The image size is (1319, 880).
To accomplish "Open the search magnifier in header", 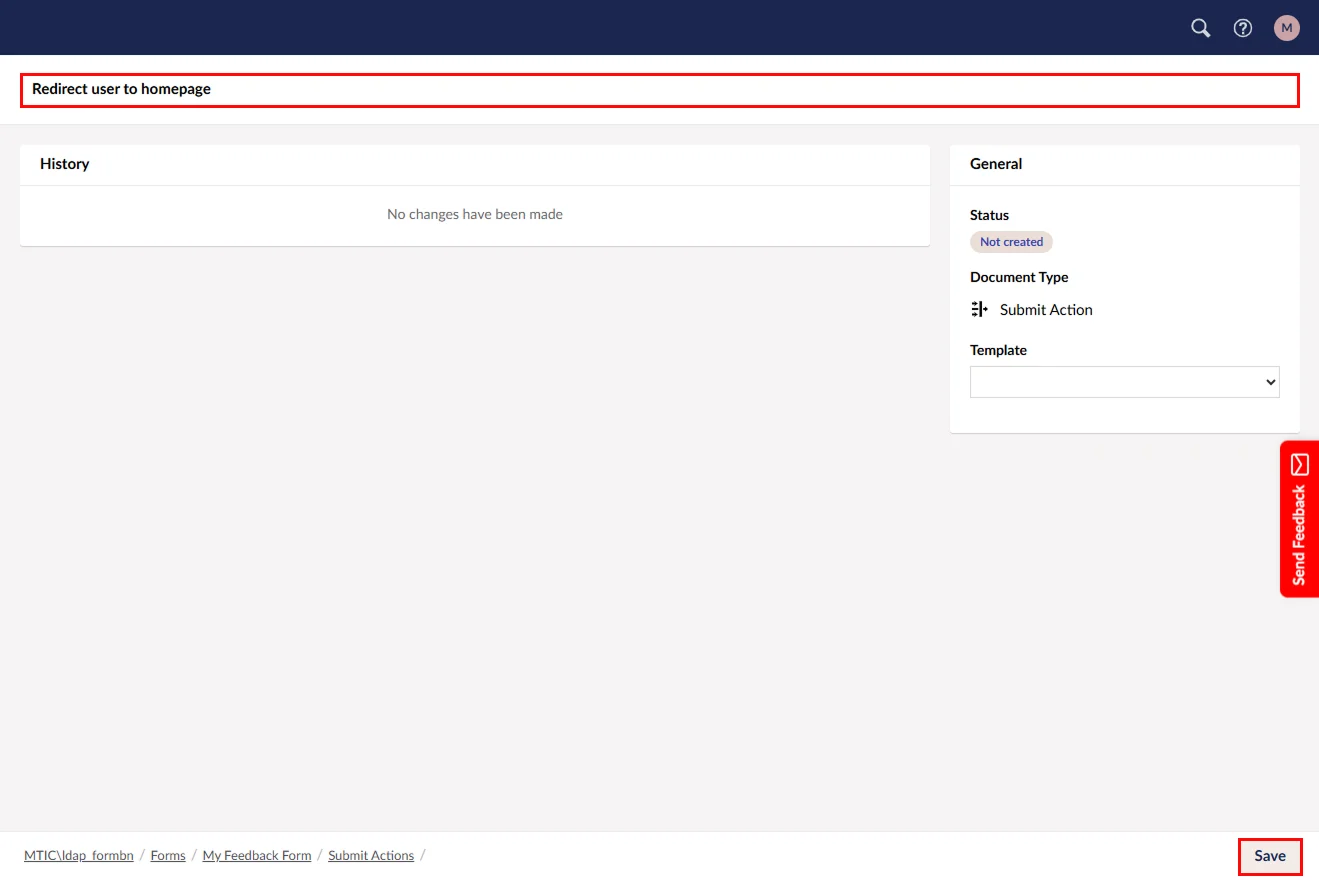I will pos(1200,28).
